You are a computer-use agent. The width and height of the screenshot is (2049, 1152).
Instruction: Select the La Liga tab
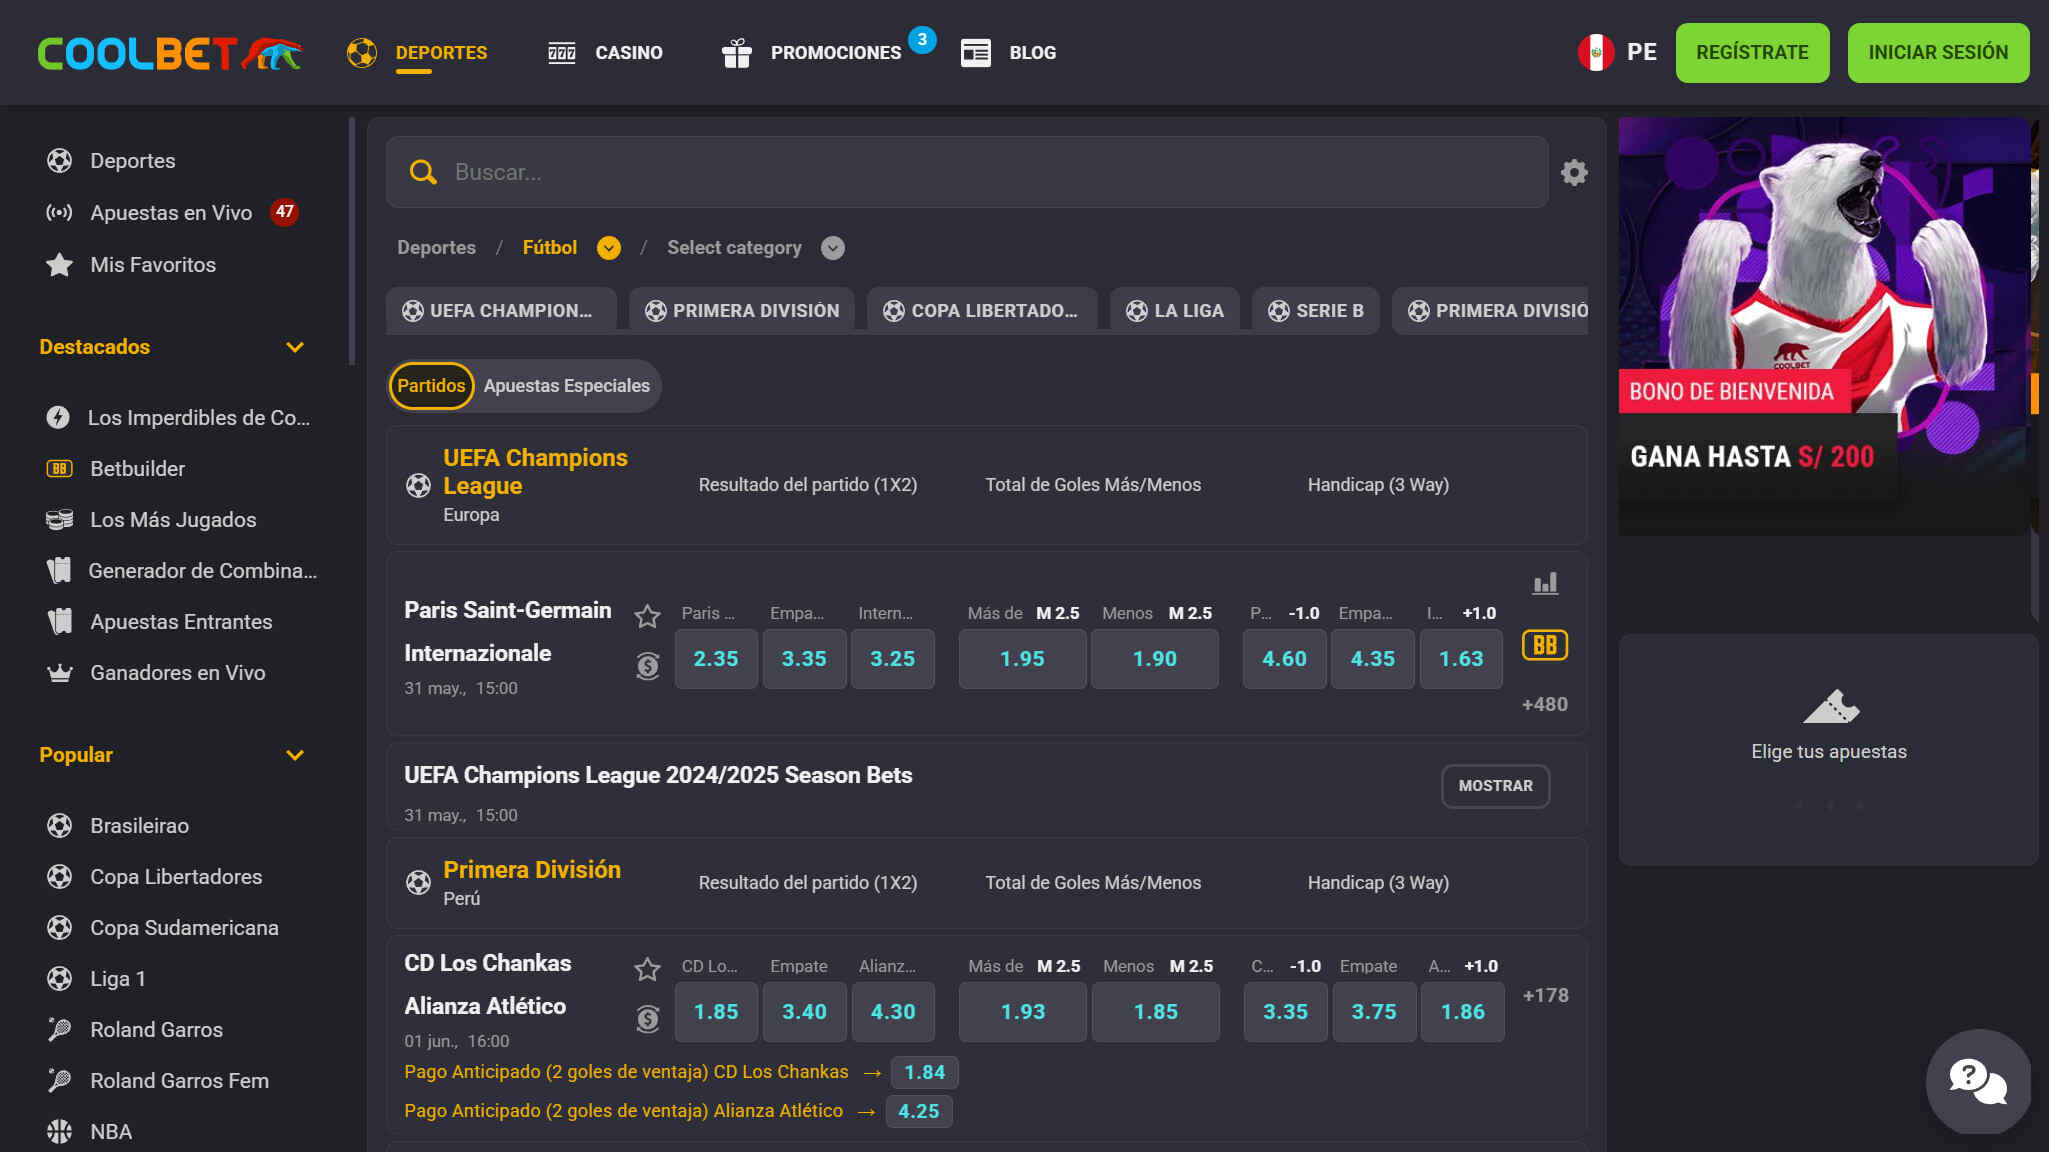coord(1174,310)
